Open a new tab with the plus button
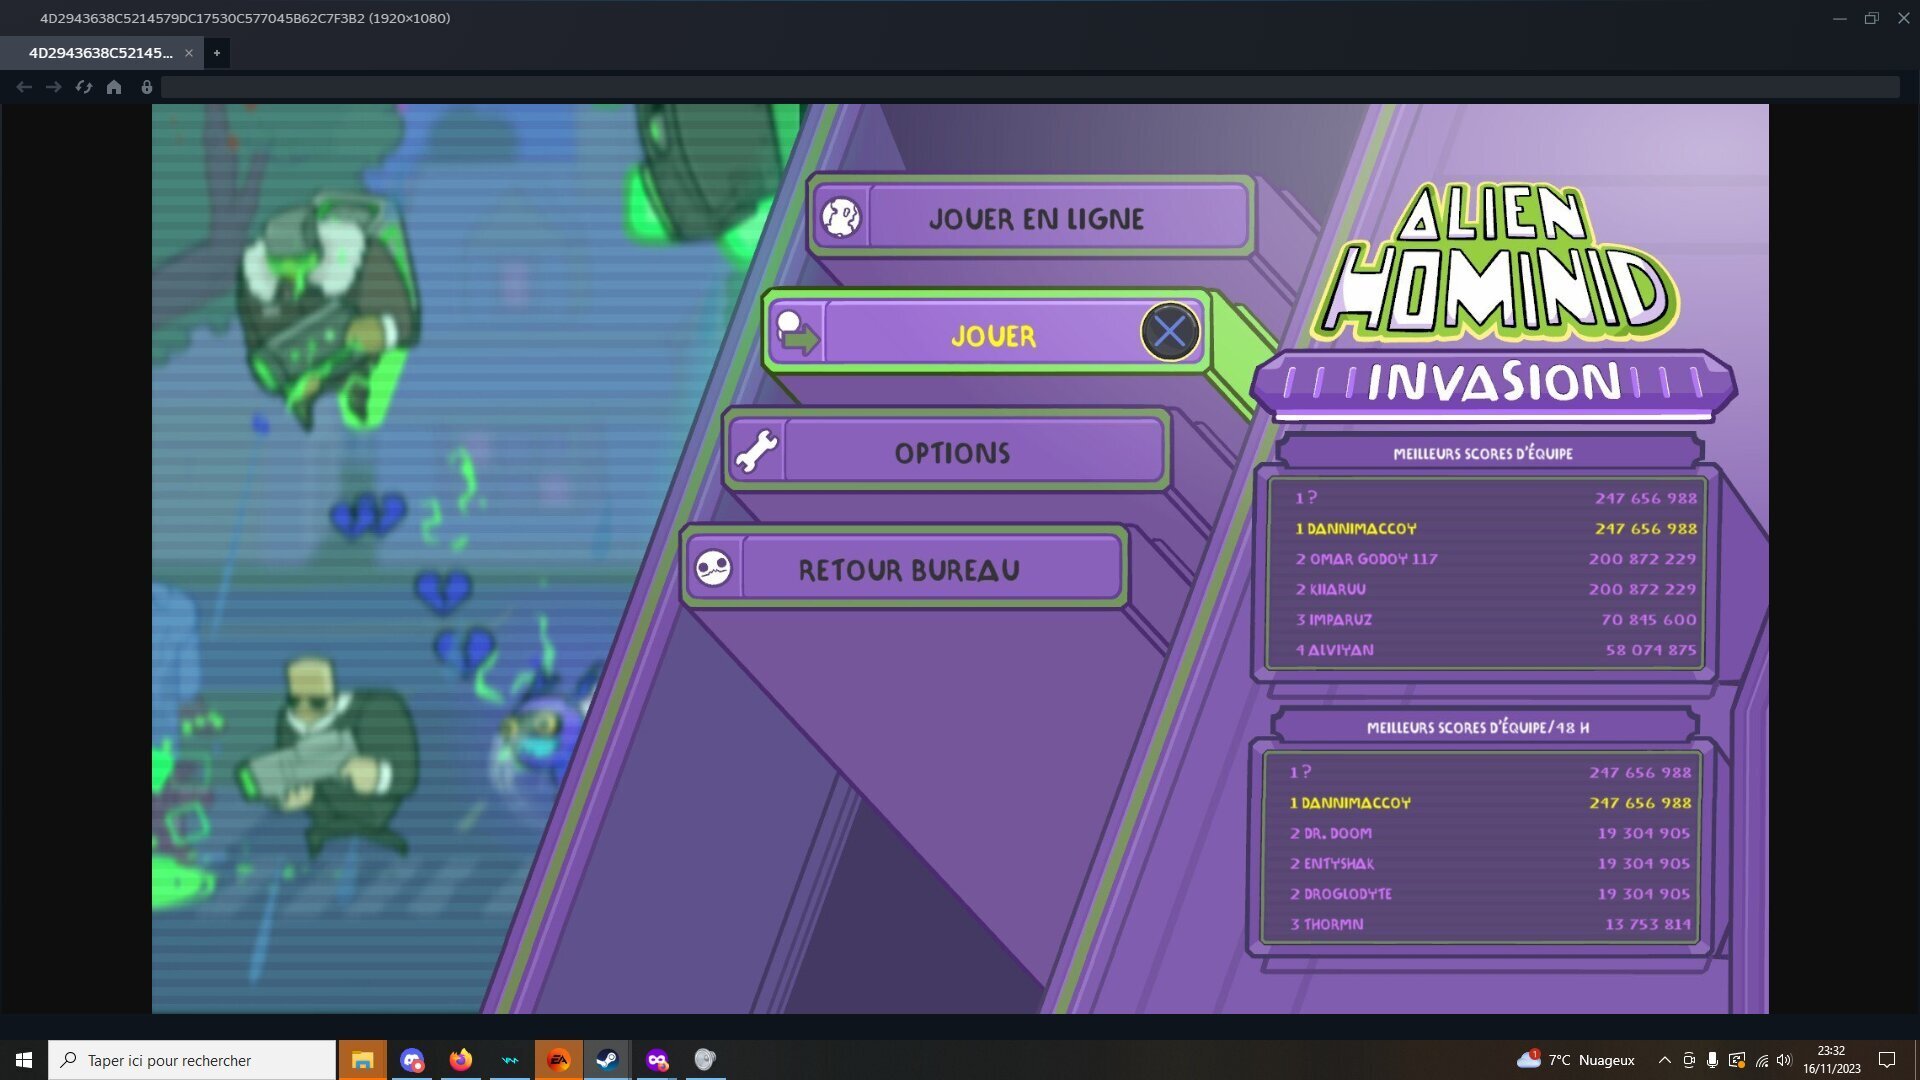The height and width of the screenshot is (1080, 1920). 217,53
